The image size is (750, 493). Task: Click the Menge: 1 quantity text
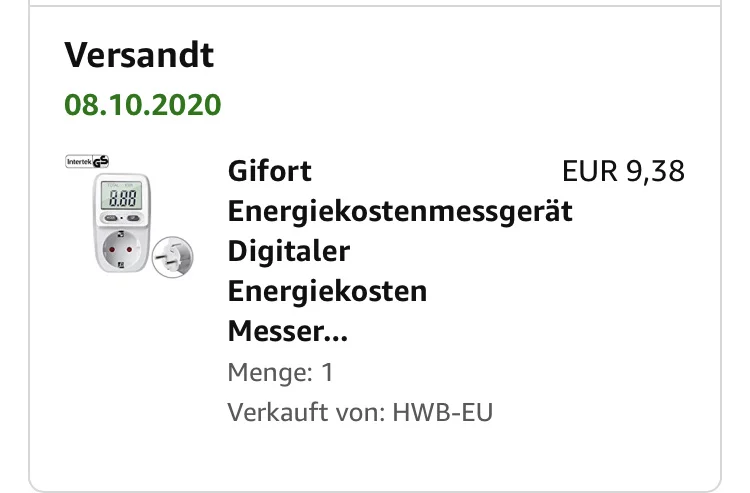[280, 372]
